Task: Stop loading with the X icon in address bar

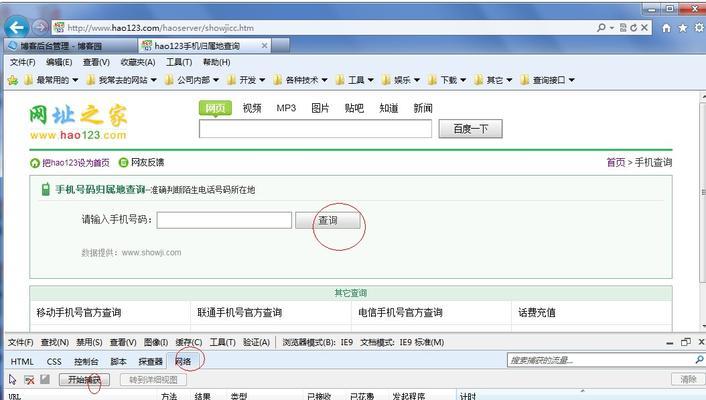Action: point(644,27)
